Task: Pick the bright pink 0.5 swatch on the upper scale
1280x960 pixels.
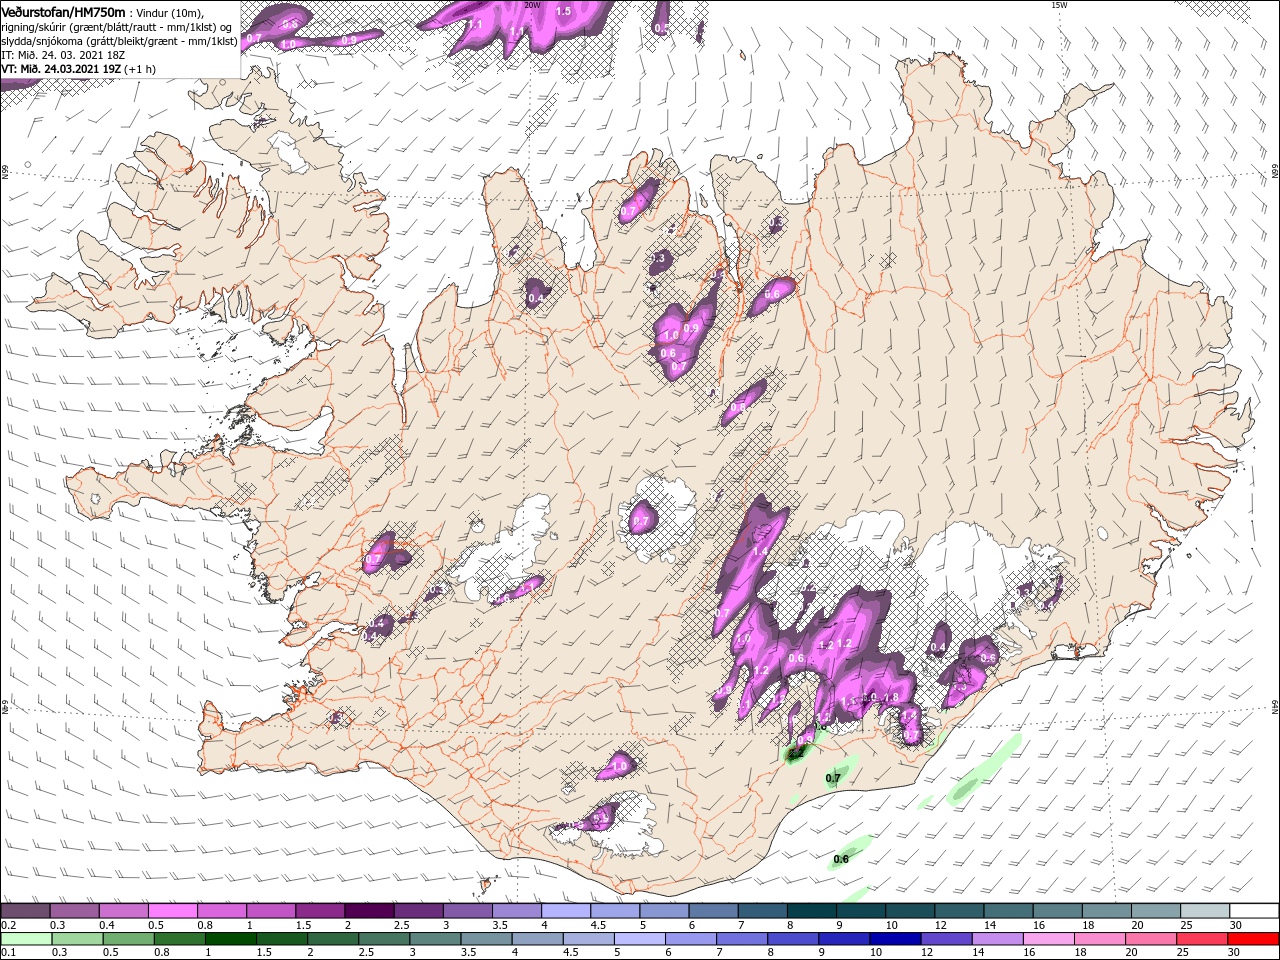Action: coord(172,911)
